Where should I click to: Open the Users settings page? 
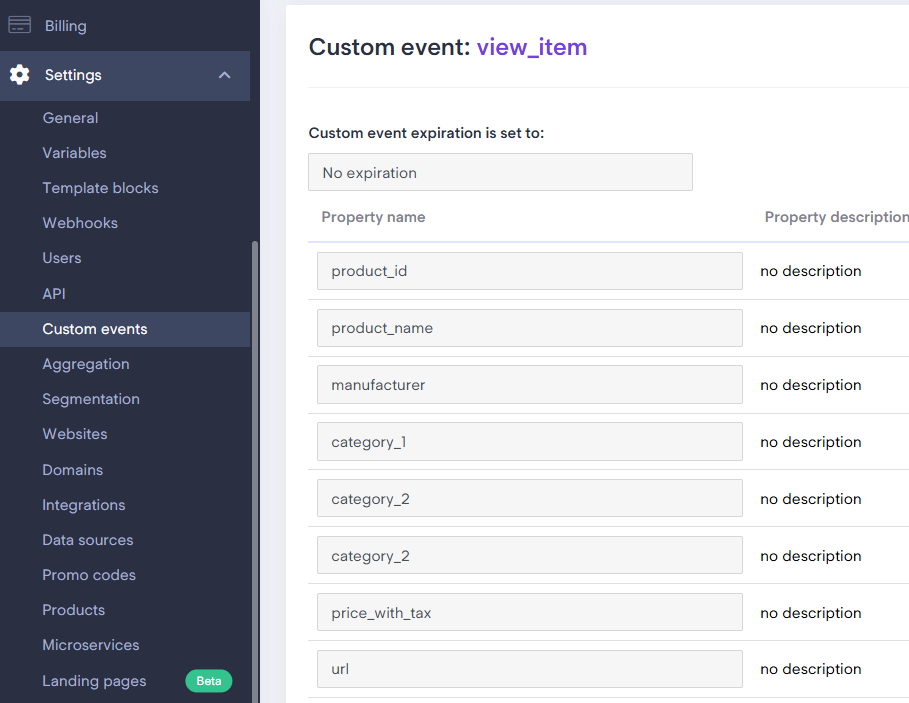click(62, 258)
